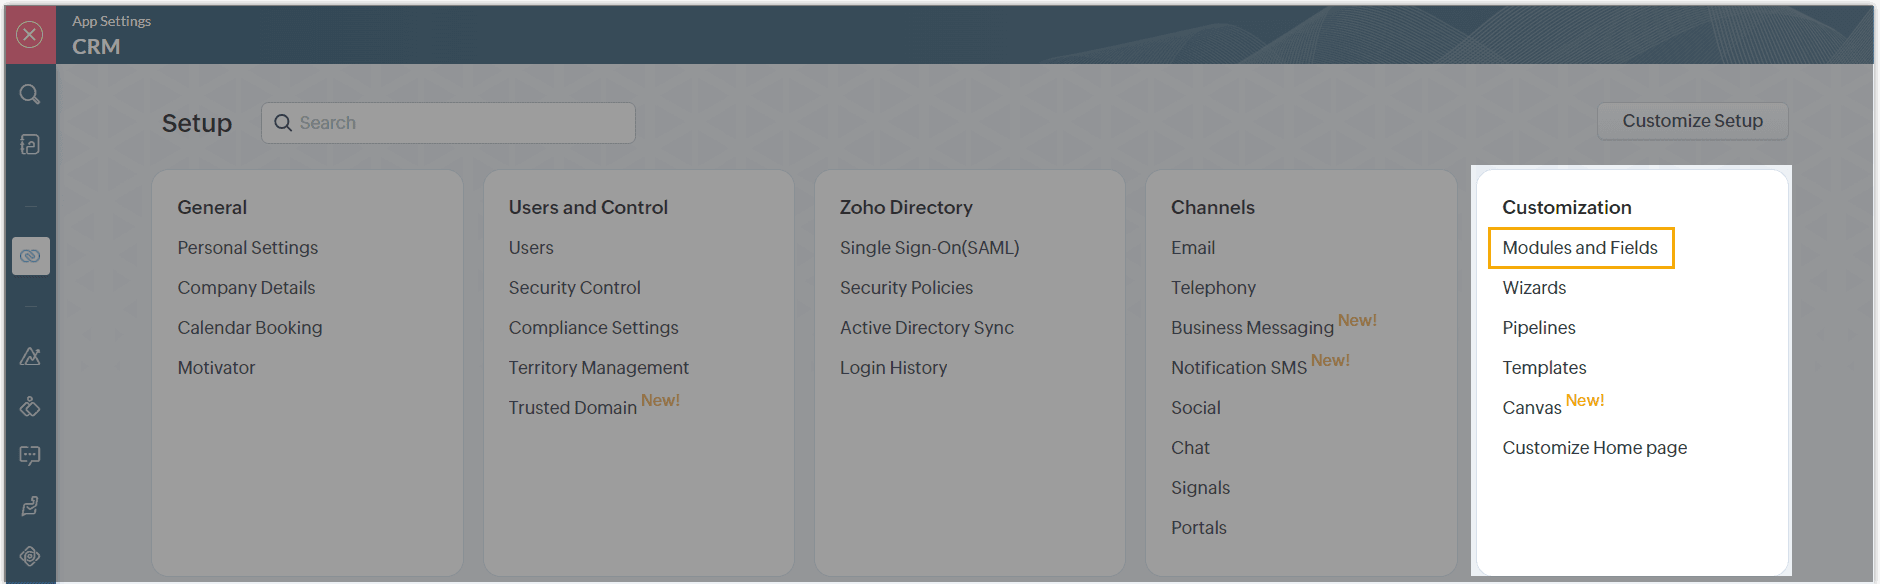Open Personal Settings under General
The width and height of the screenshot is (1880, 584).
pos(247,248)
